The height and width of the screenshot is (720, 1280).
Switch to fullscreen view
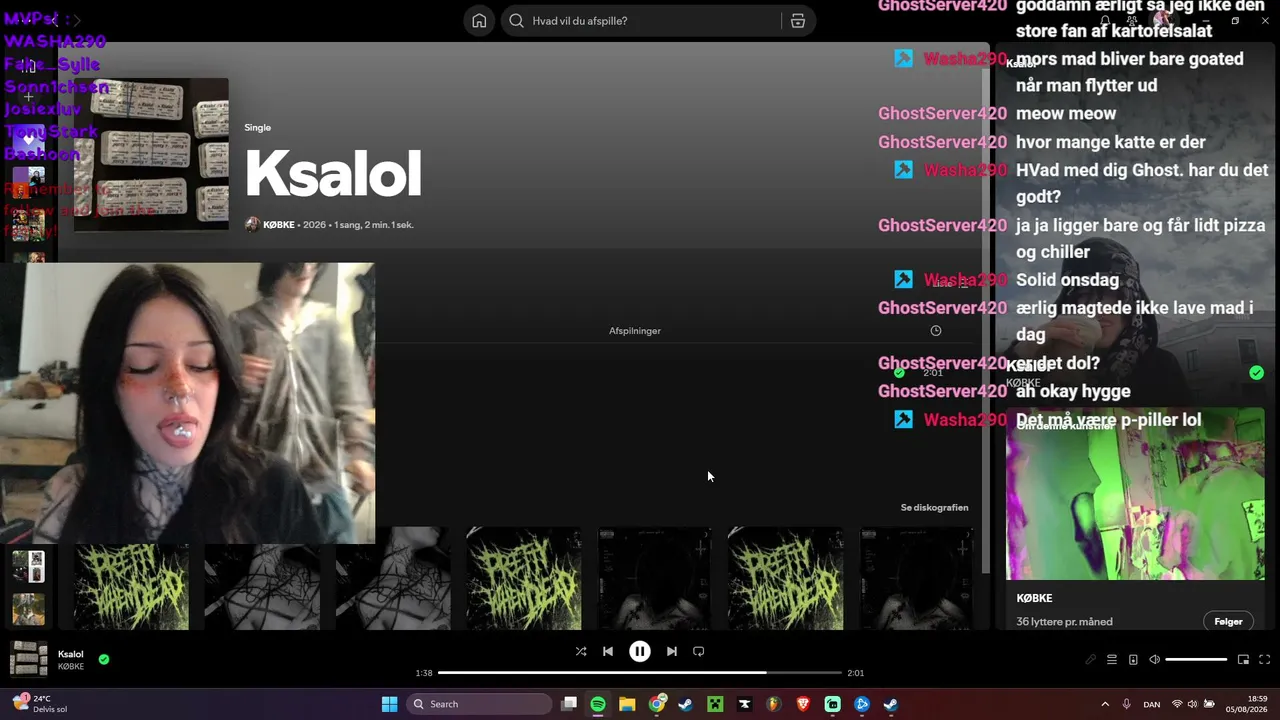[1265, 659]
